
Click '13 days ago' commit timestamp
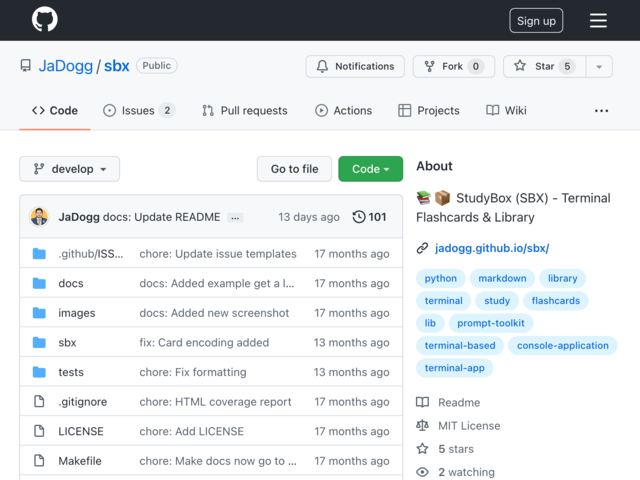(309, 217)
